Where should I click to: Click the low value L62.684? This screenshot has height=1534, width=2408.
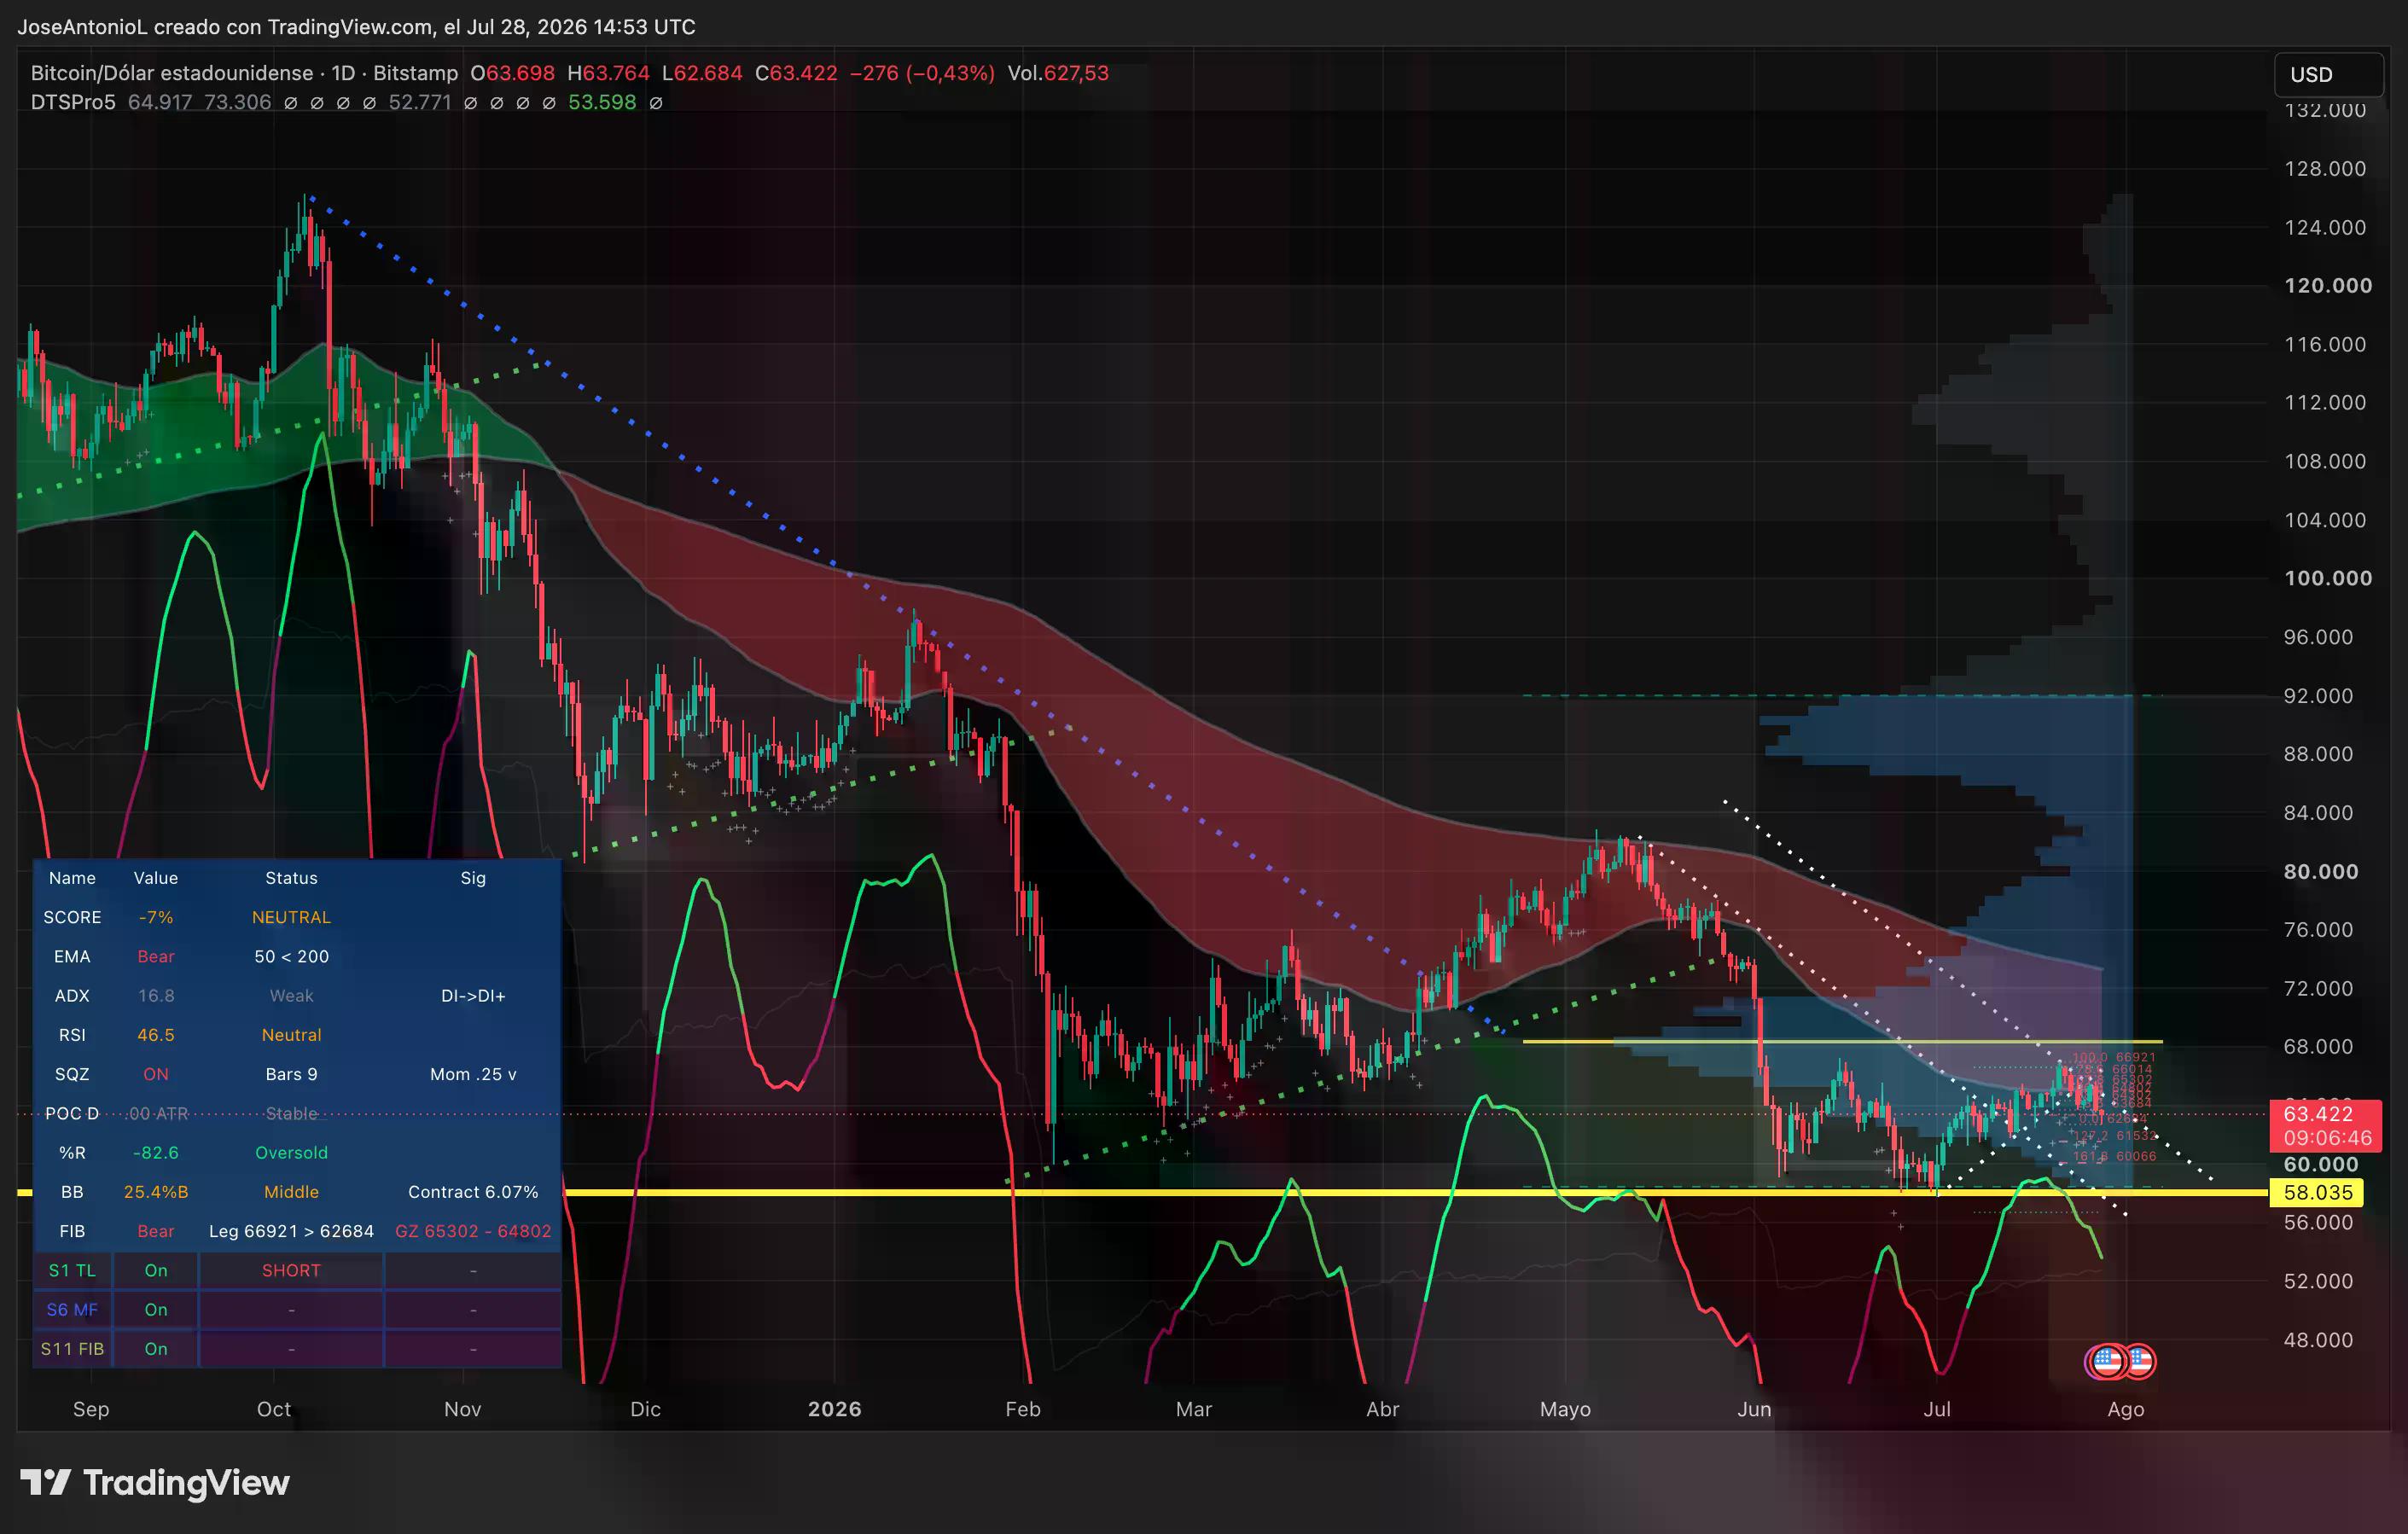[x=702, y=73]
